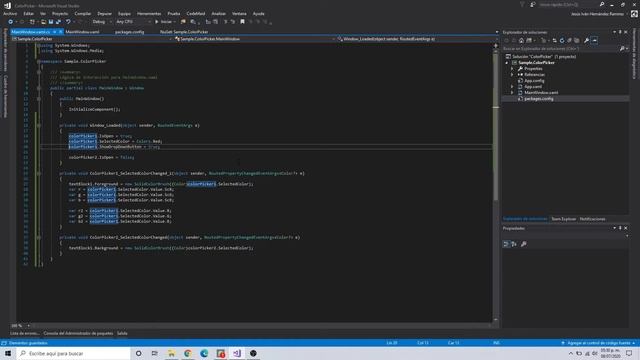The width and height of the screenshot is (640, 360).
Task: Open Consola del Administrador de paquetes
Action: (x=78, y=333)
